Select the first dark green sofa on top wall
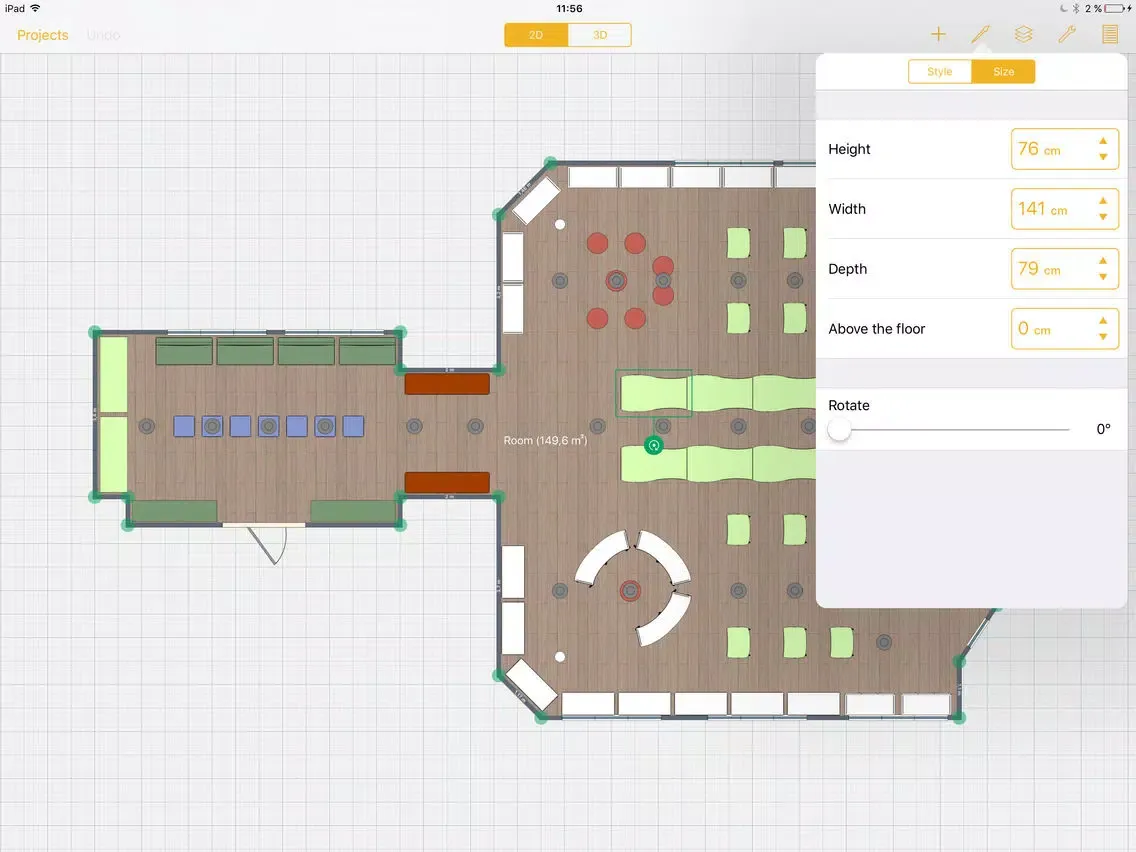This screenshot has width=1136, height=852. click(184, 351)
